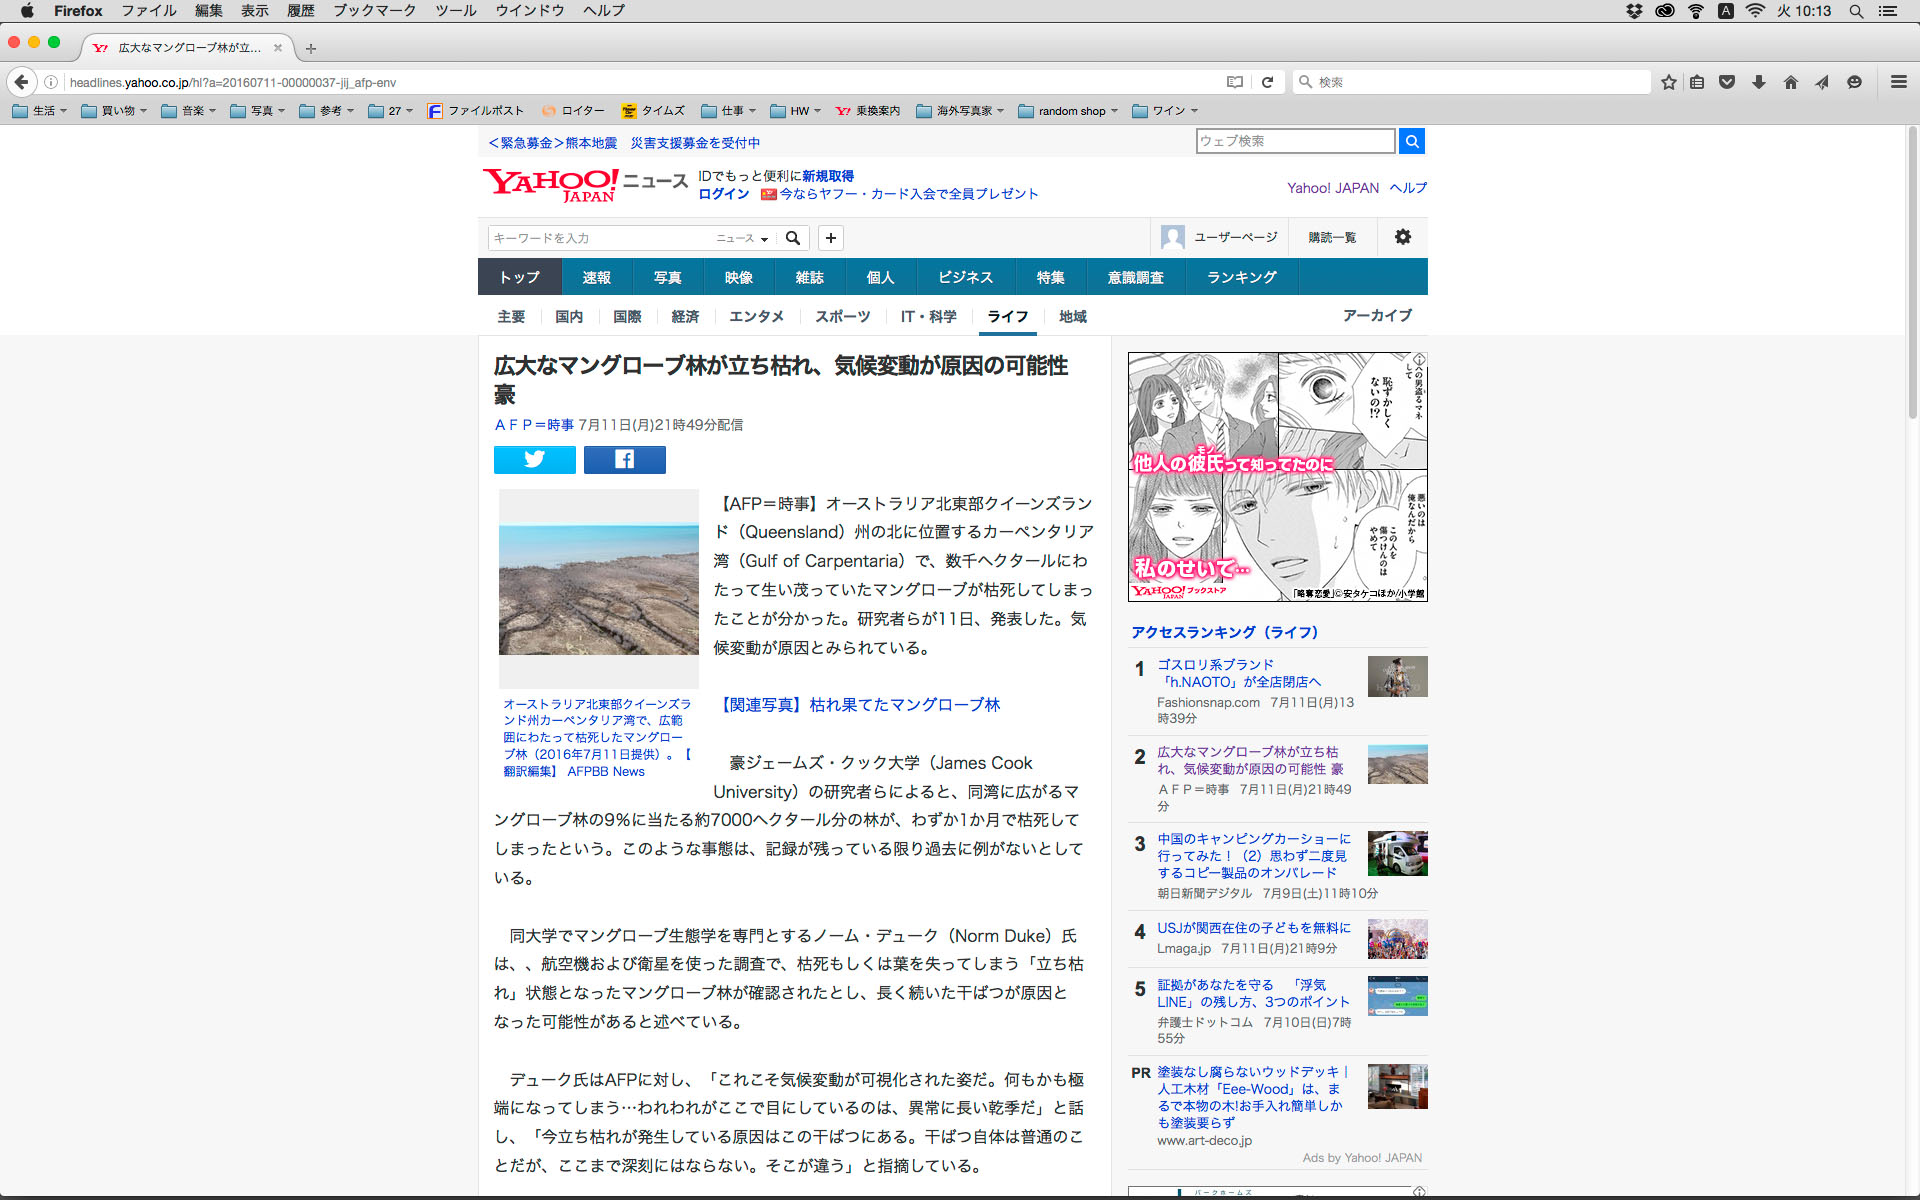
Task: Switch to the ランキング news tab
Action: [x=1241, y=277]
